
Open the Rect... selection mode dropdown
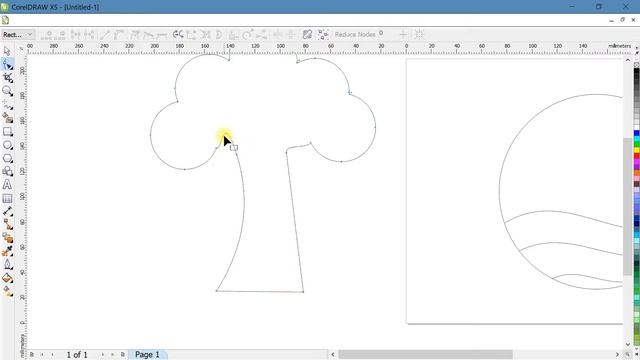point(18,35)
